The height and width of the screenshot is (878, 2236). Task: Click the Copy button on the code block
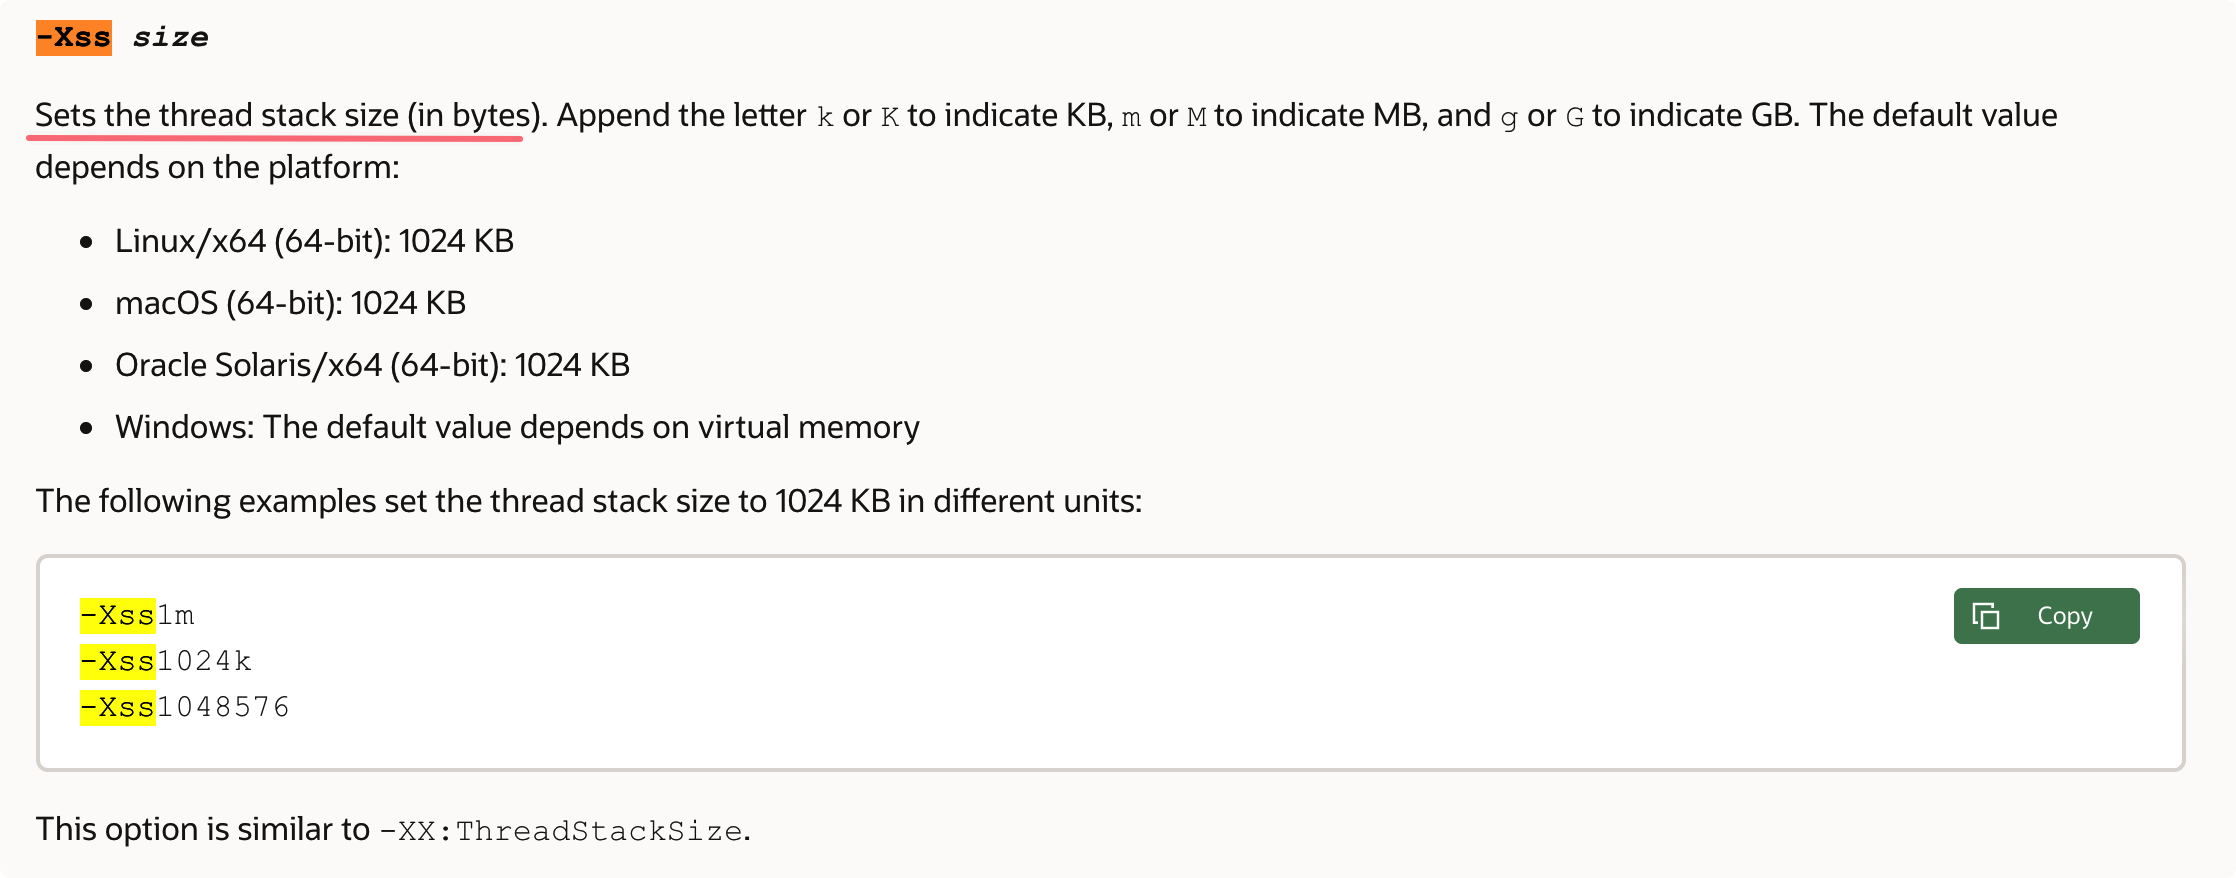(x=2045, y=616)
